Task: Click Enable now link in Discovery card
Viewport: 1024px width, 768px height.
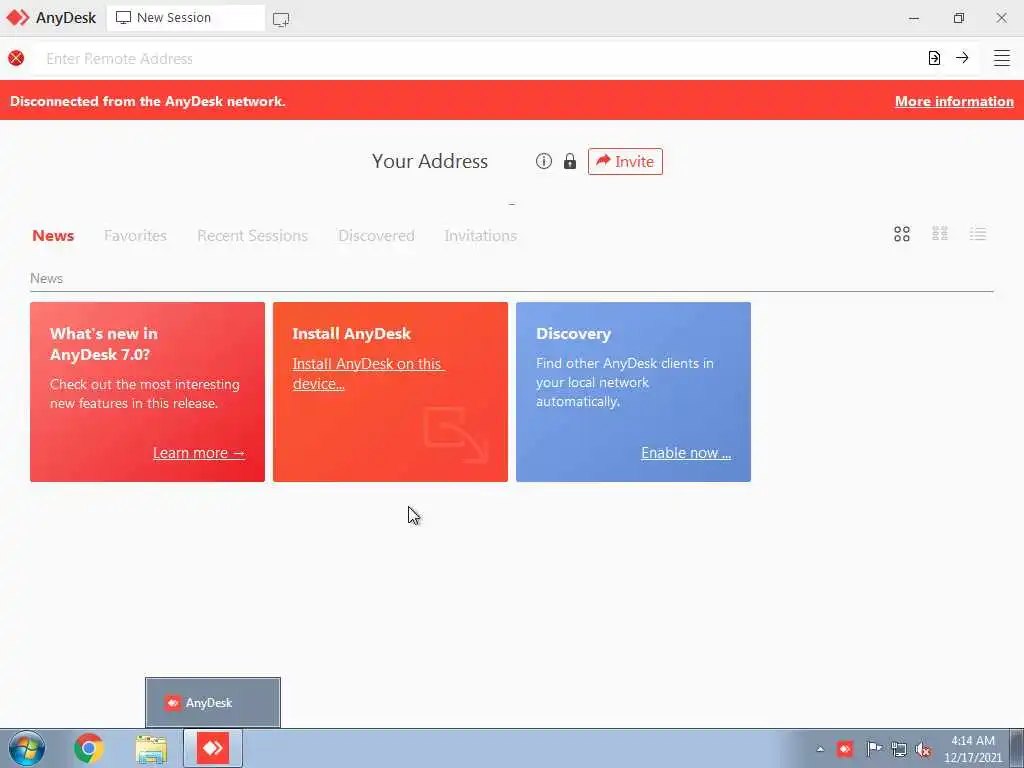Action: coord(686,453)
